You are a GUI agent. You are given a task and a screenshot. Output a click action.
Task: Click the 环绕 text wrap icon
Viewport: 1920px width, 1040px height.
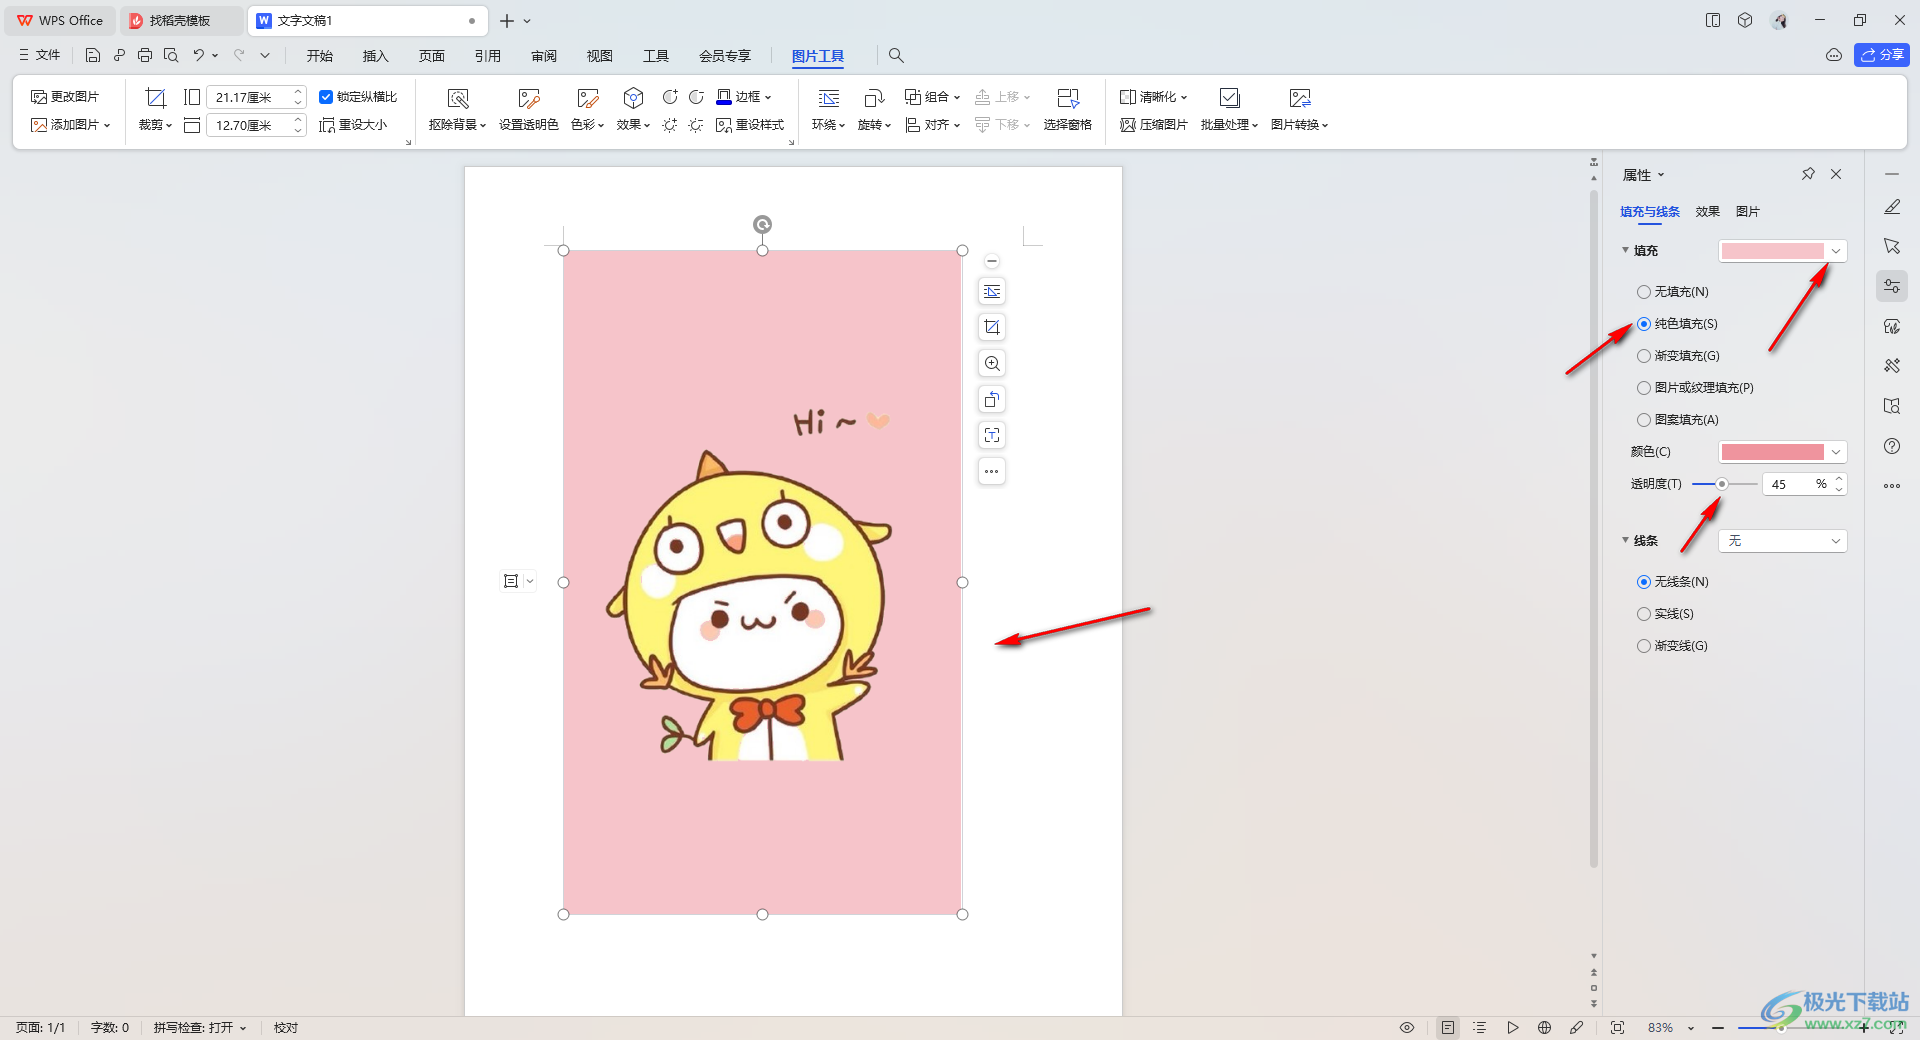tap(829, 98)
